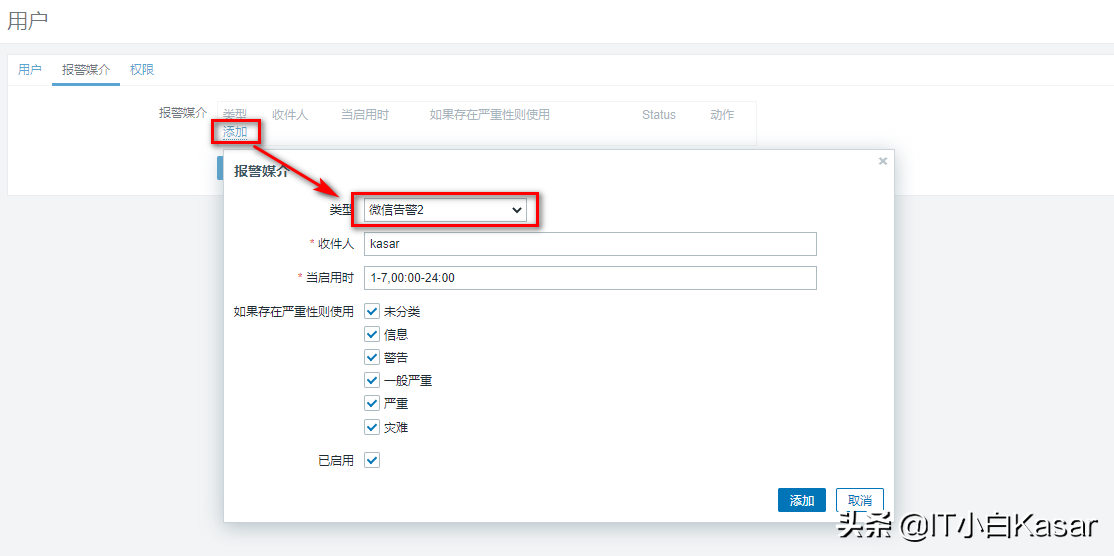Uncheck the 灾难 severity checkbox
This screenshot has width=1114, height=556.
pos(372,427)
